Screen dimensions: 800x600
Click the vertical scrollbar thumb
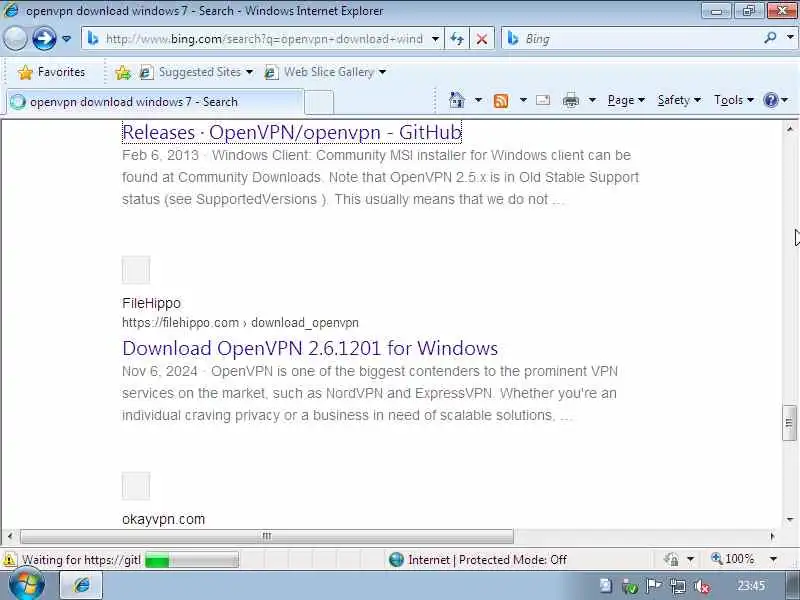[789, 422]
